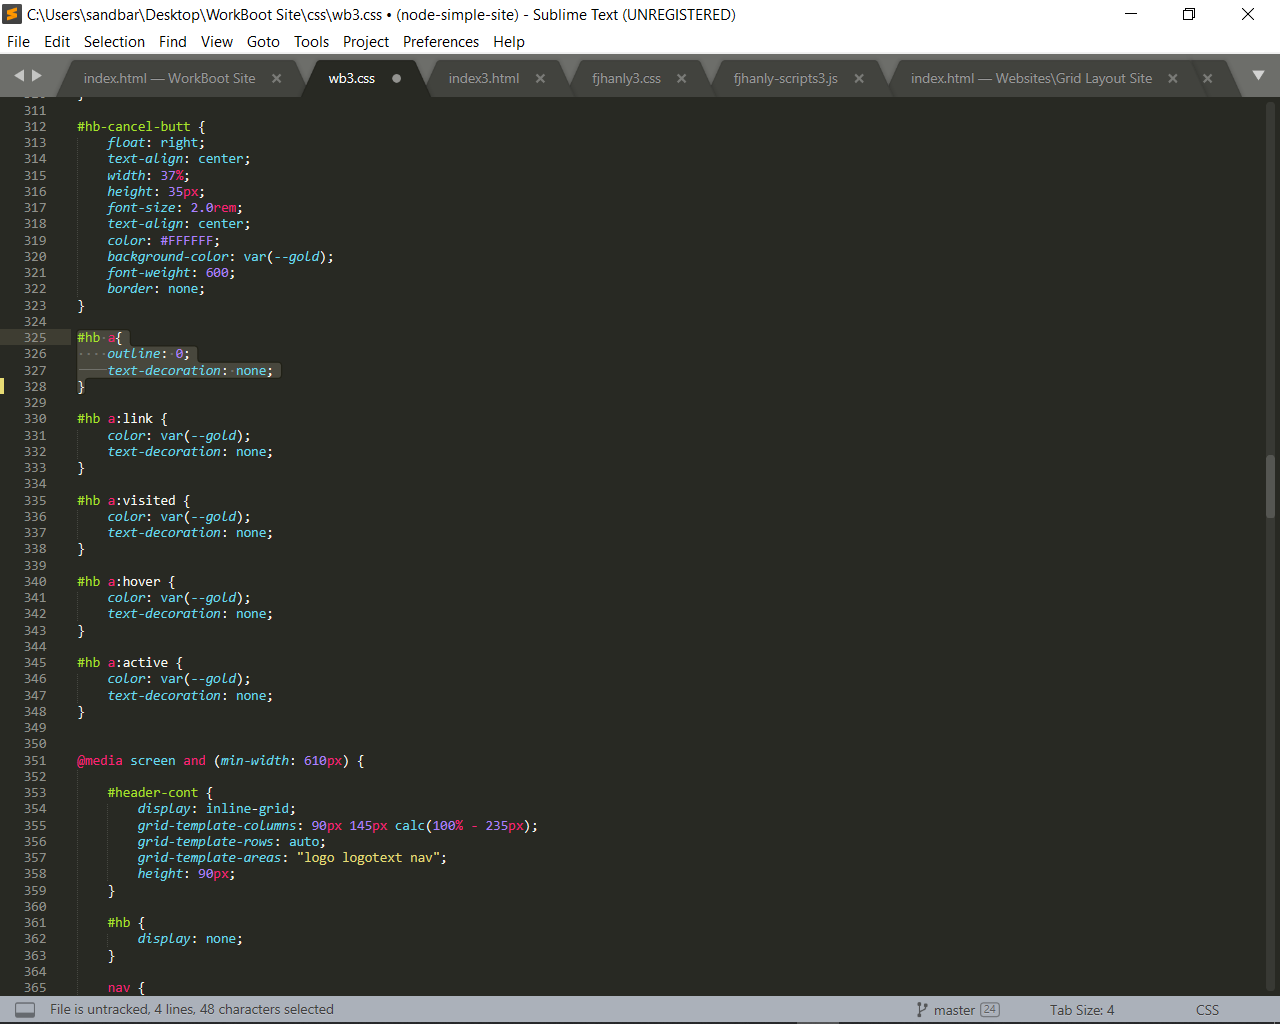Switch to the fjhanly3.css tab
The image size is (1280, 1024).
tap(626, 79)
